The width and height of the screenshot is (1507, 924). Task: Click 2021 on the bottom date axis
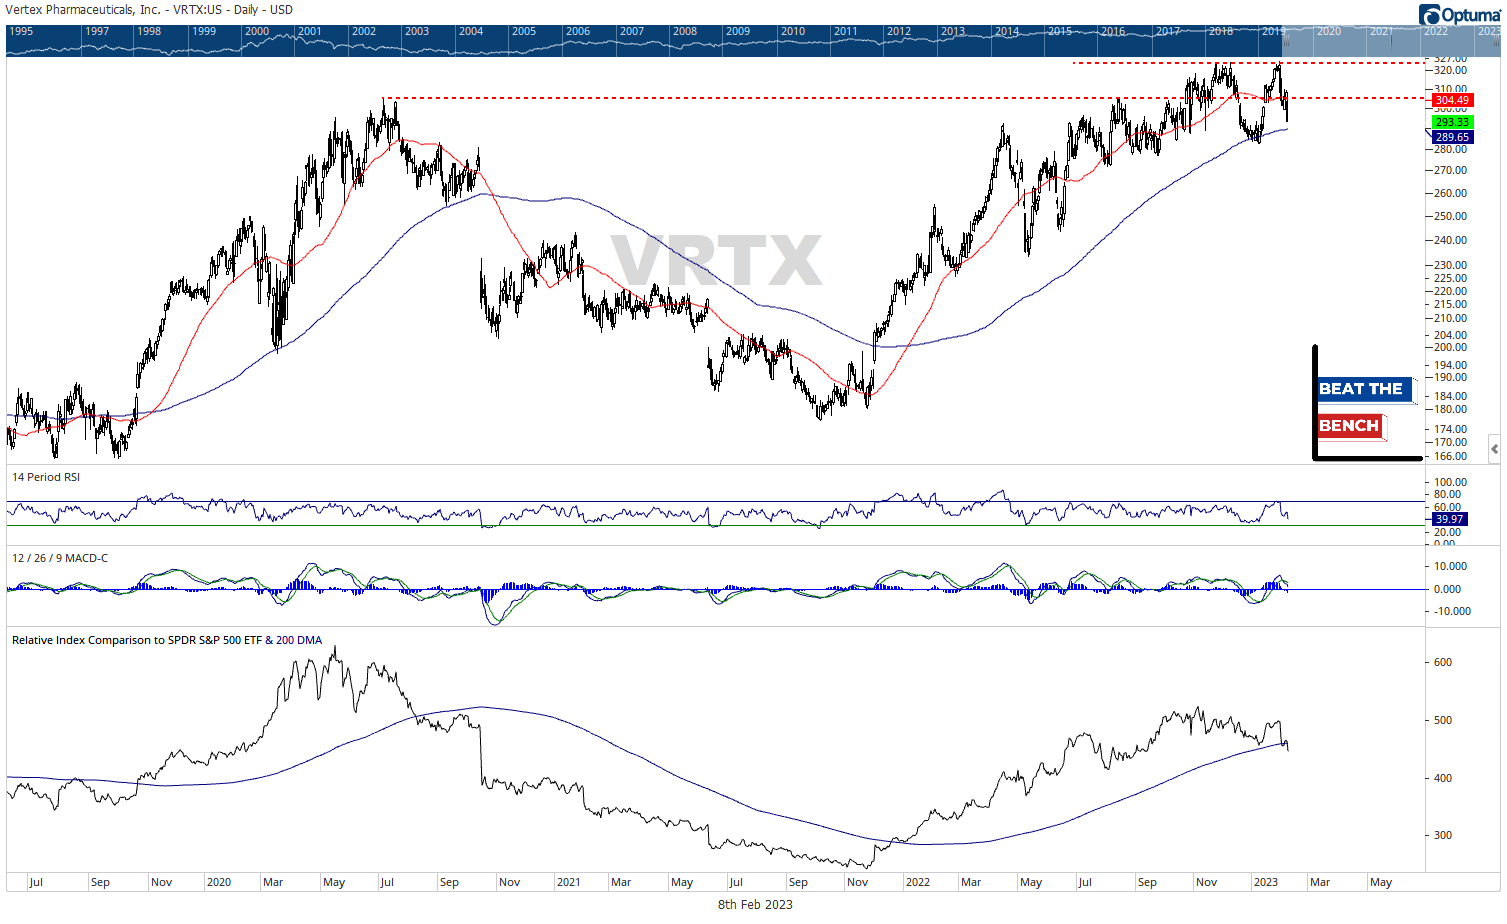click(568, 882)
